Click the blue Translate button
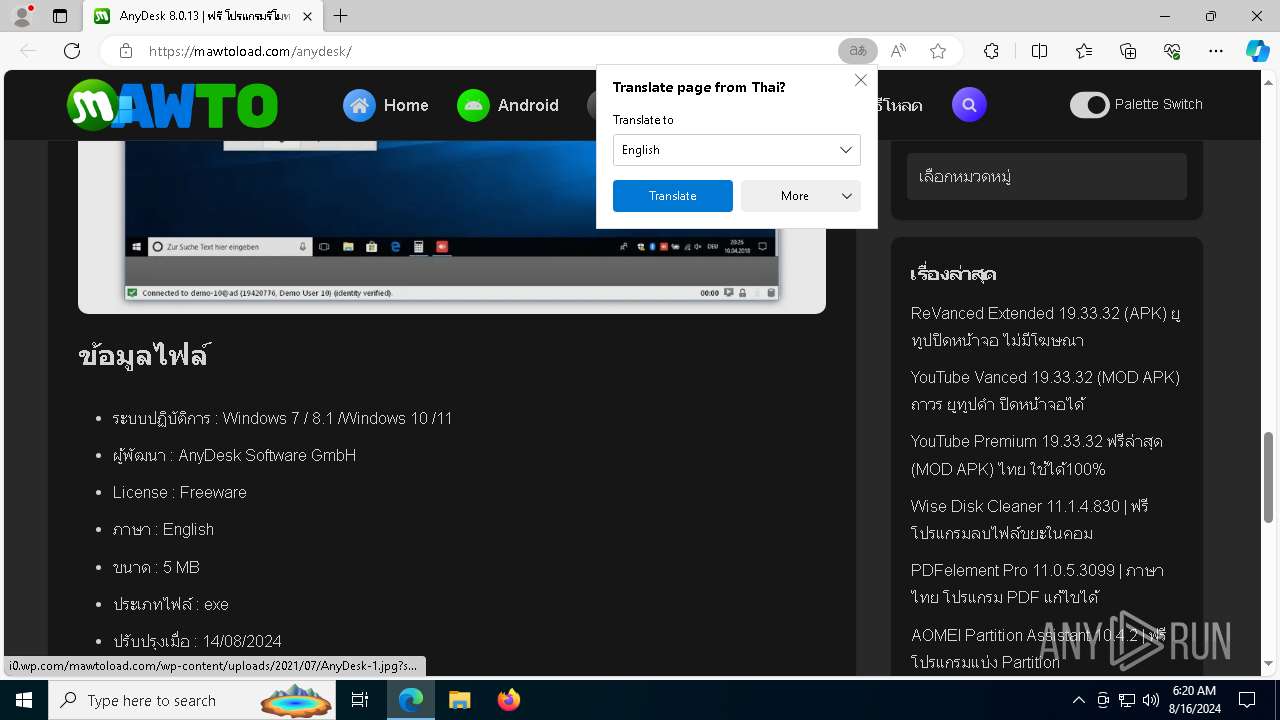This screenshot has height=720, width=1280. 673,196
